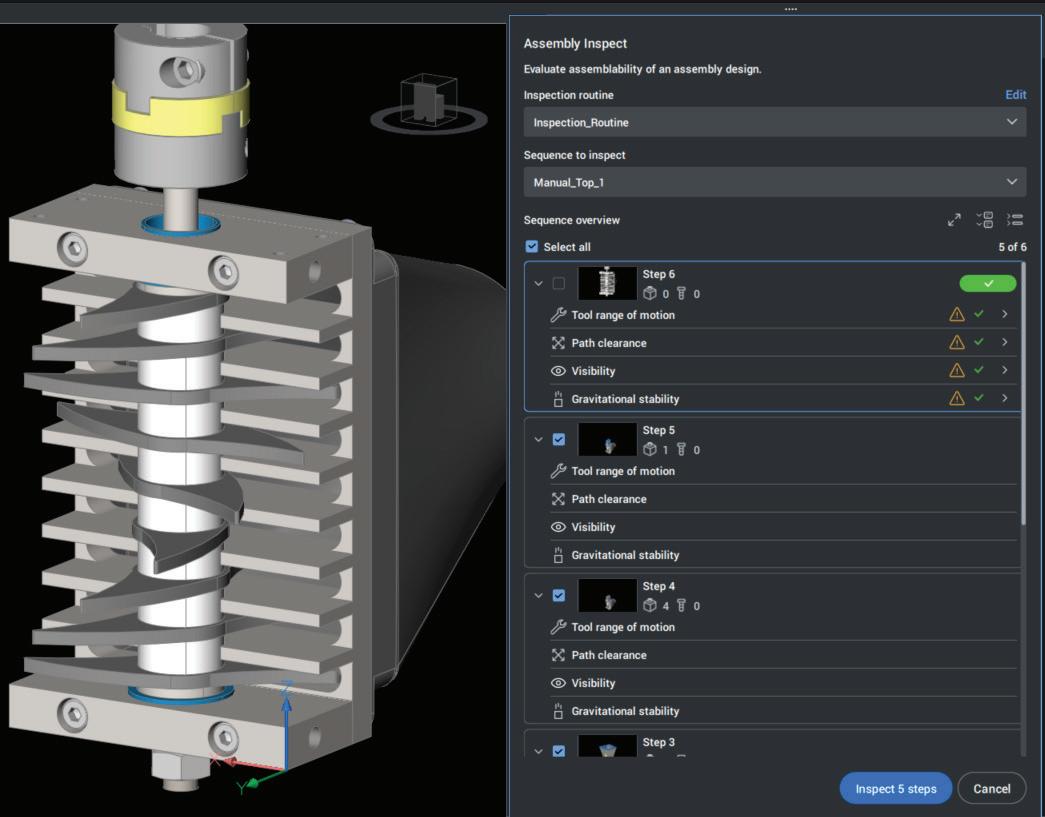
Task: Click Edit link next to Inspection routine
Action: coord(1015,95)
